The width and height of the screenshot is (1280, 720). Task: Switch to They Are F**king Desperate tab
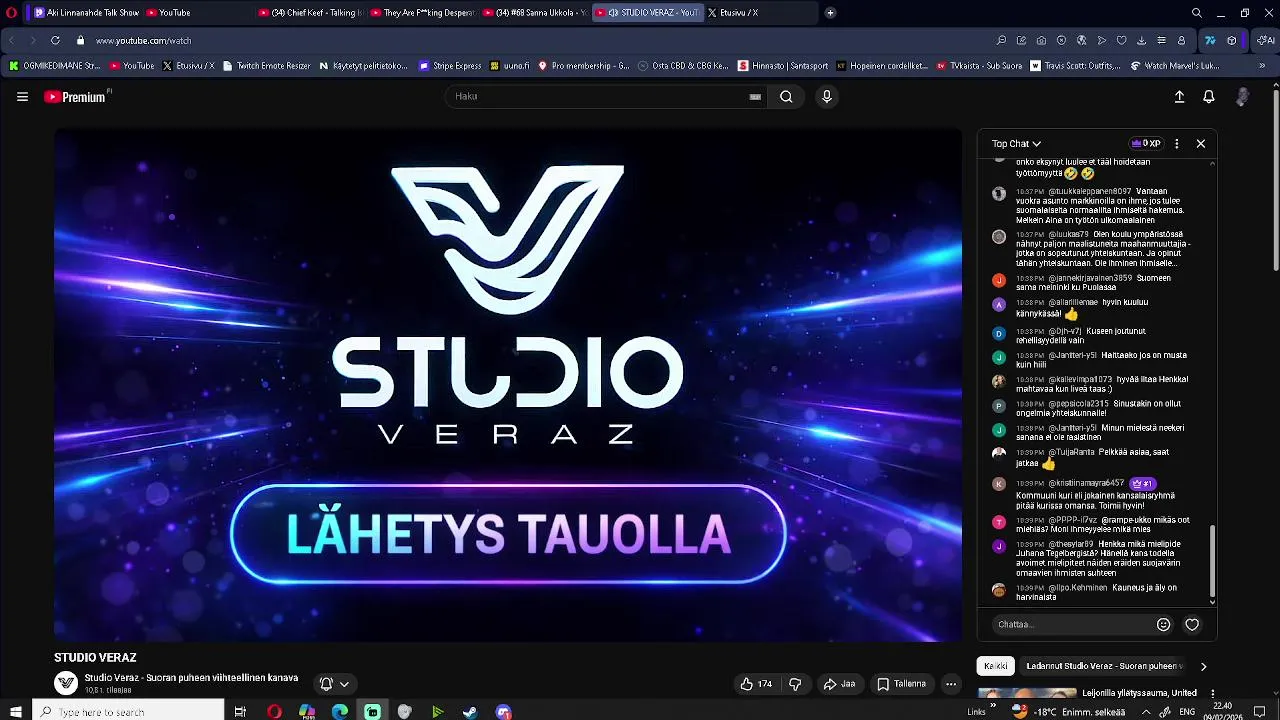pos(422,13)
